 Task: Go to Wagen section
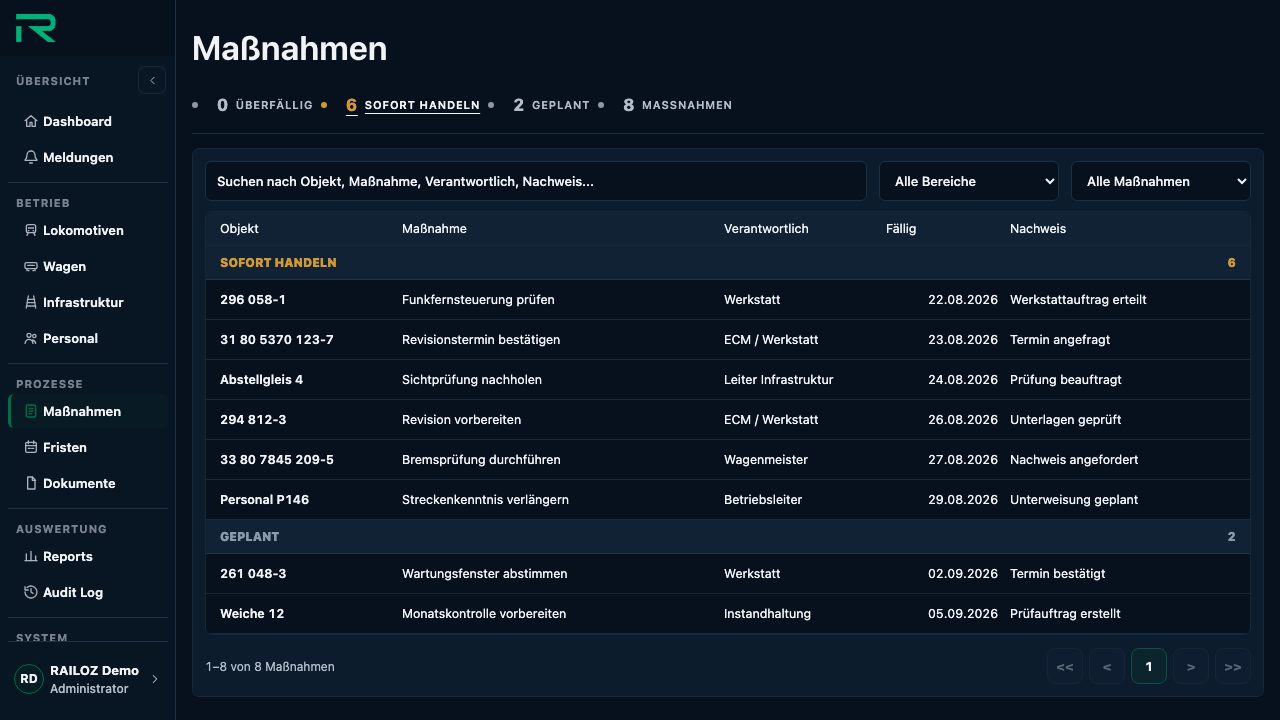tap(88, 266)
